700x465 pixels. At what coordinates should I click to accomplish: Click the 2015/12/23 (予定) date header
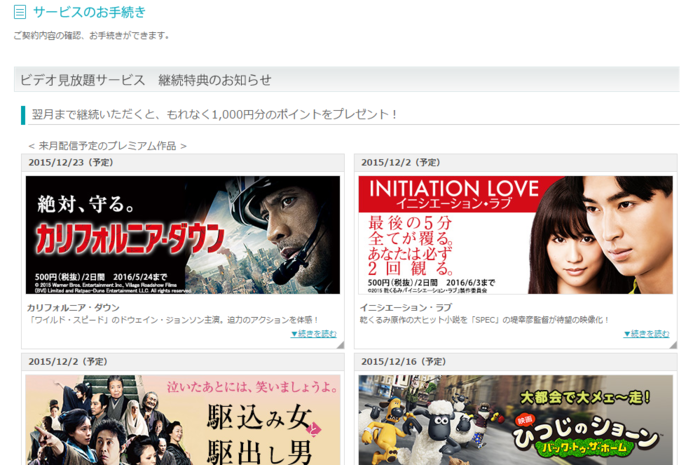(x=183, y=162)
